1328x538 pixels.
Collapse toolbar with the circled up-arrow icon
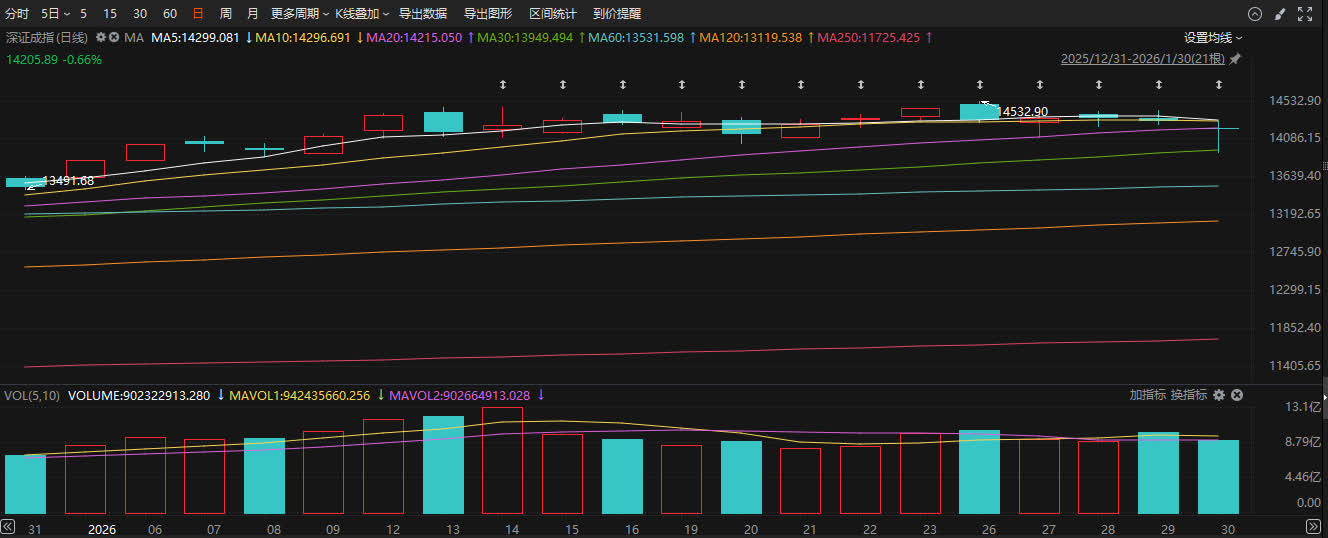[x=1255, y=14]
